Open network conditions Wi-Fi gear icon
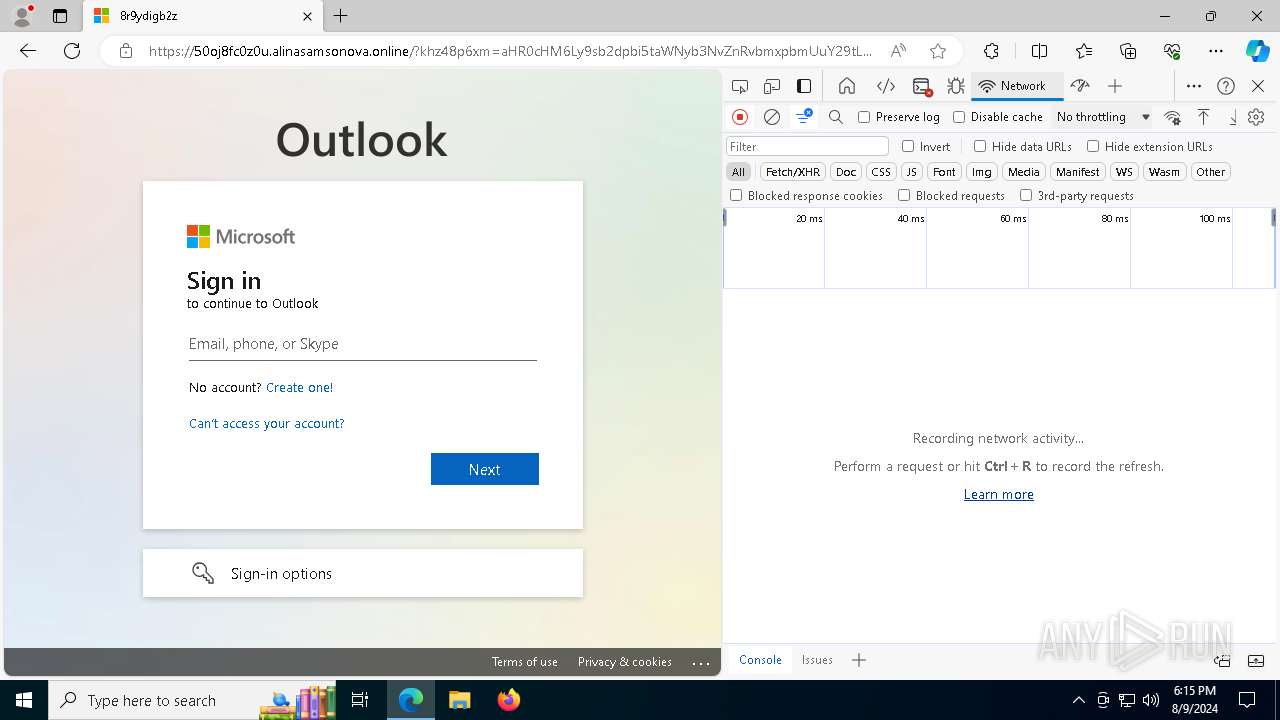Image resolution: width=1280 pixels, height=720 pixels. pyautogui.click(x=1173, y=117)
